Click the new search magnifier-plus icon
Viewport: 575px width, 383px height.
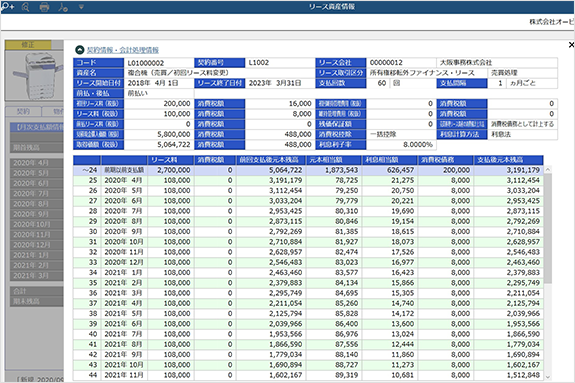tap(7, 6)
